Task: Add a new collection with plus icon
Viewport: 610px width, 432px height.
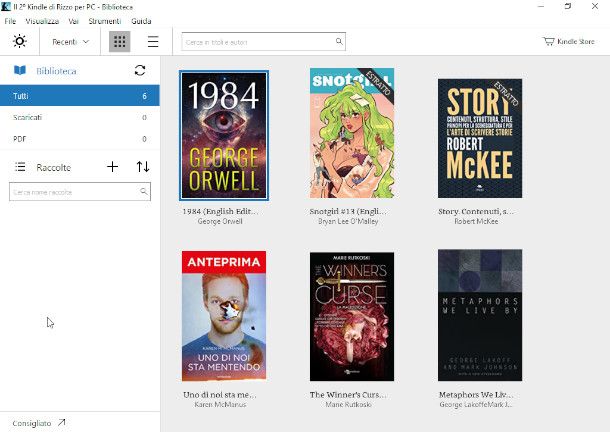Action: pyautogui.click(x=112, y=167)
